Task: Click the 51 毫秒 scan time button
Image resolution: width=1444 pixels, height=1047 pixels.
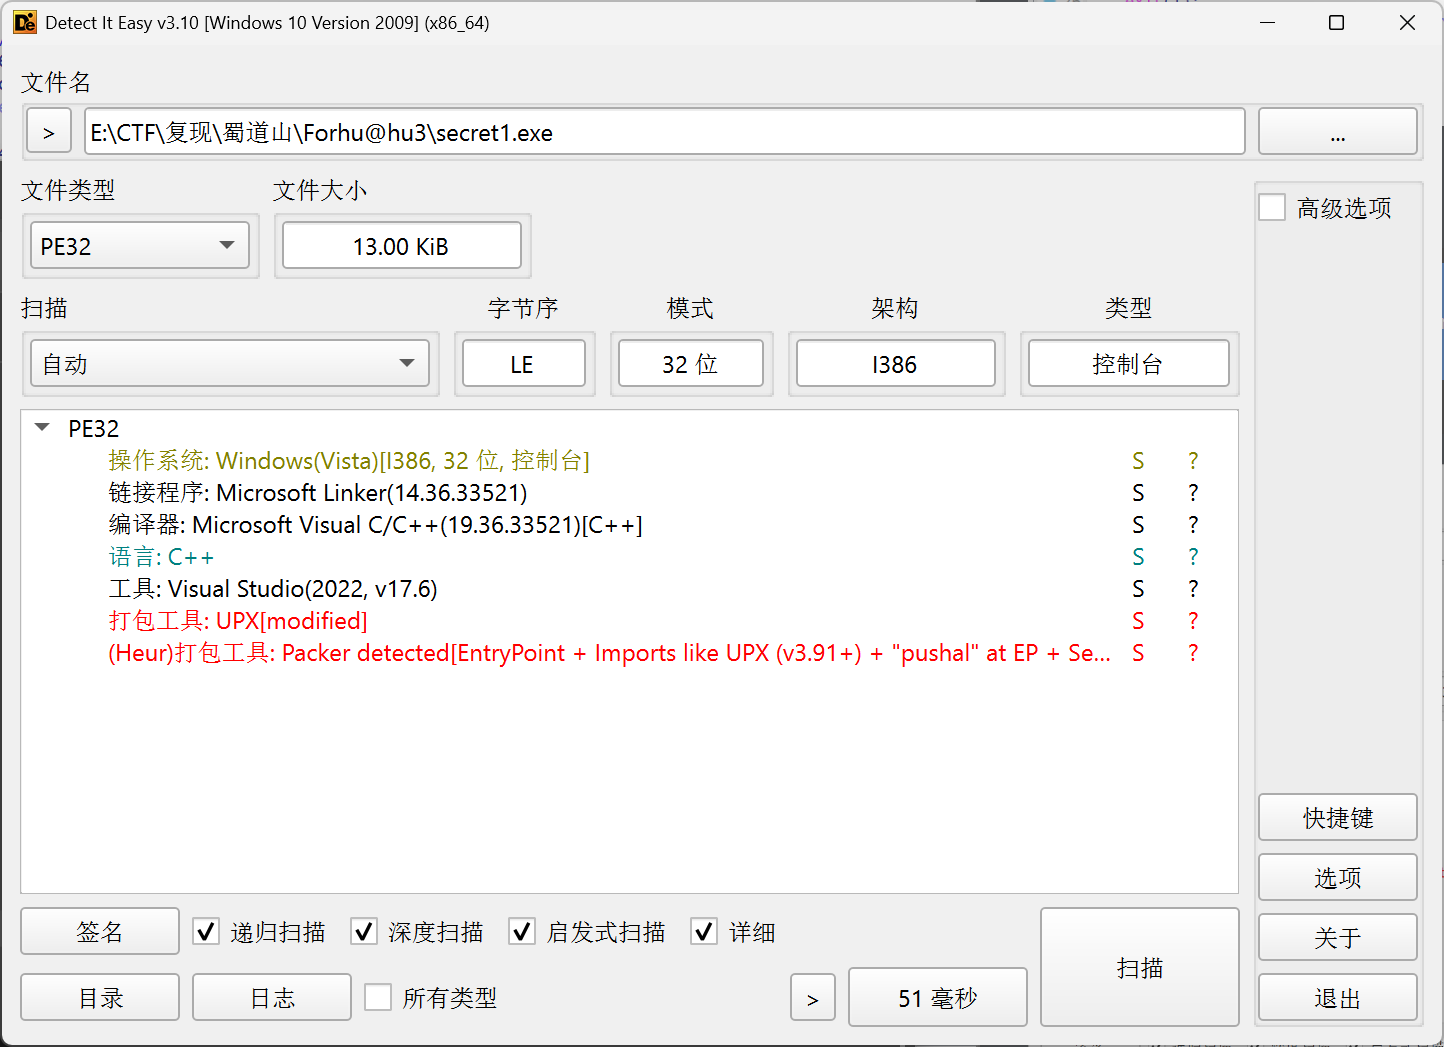Action: [938, 997]
